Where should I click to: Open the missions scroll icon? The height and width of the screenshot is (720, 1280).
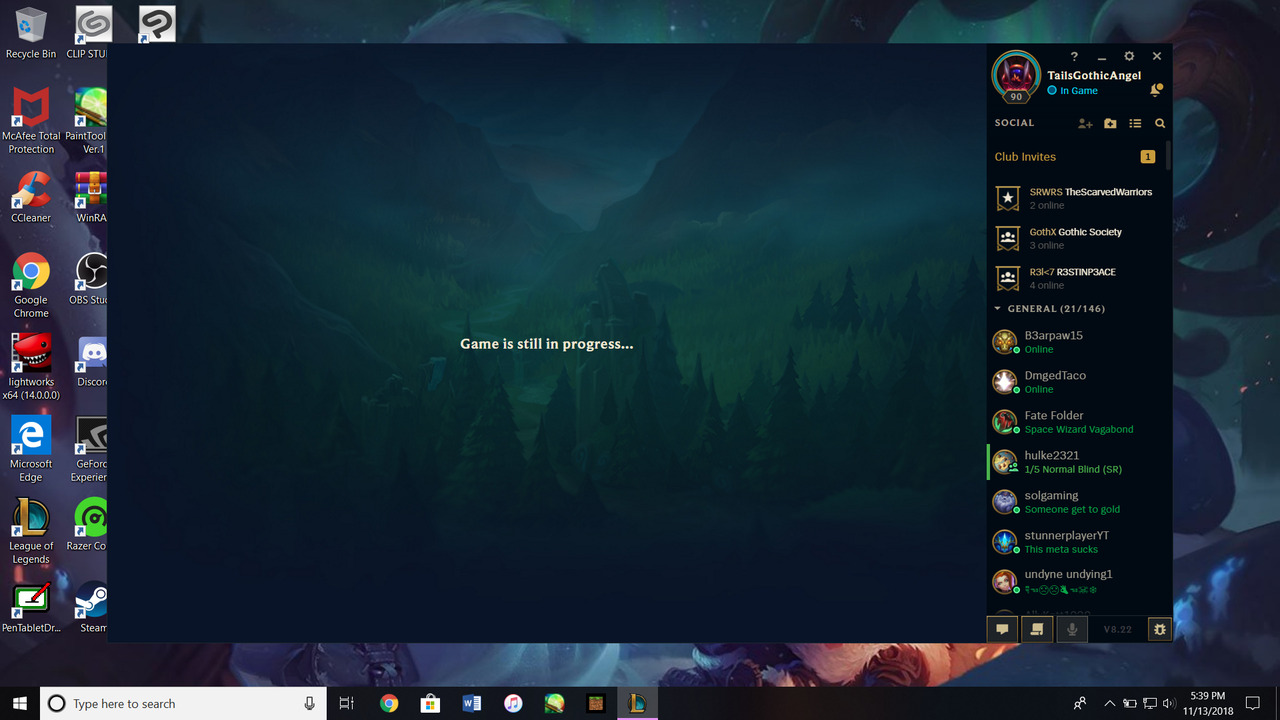1037,629
